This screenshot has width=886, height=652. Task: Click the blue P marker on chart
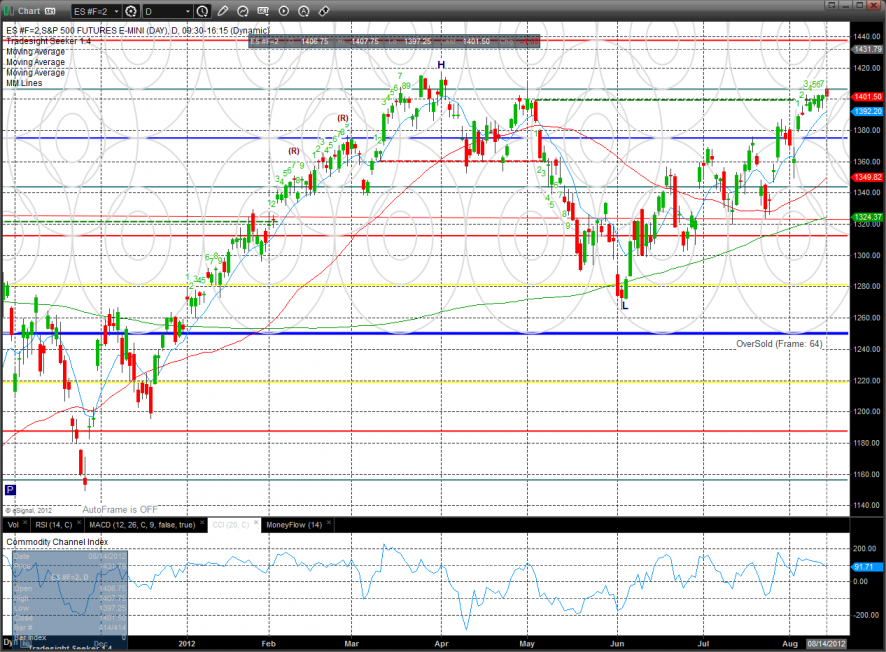coord(10,490)
